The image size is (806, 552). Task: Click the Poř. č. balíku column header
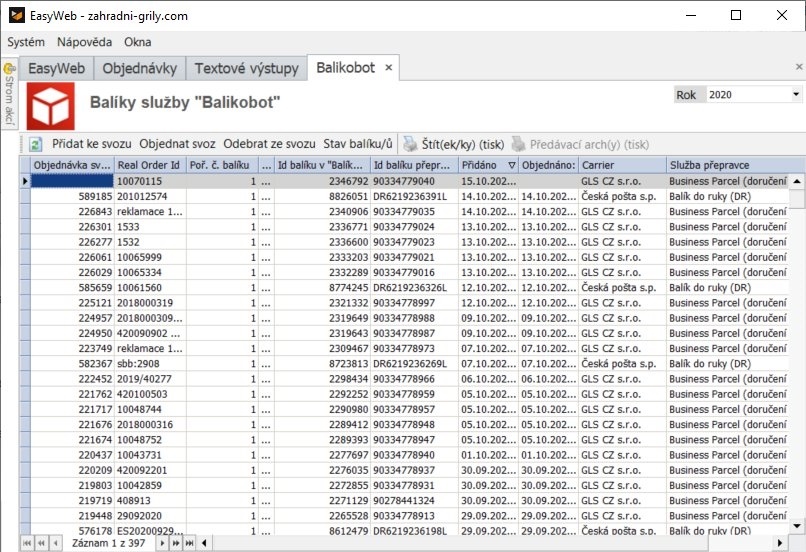222,165
